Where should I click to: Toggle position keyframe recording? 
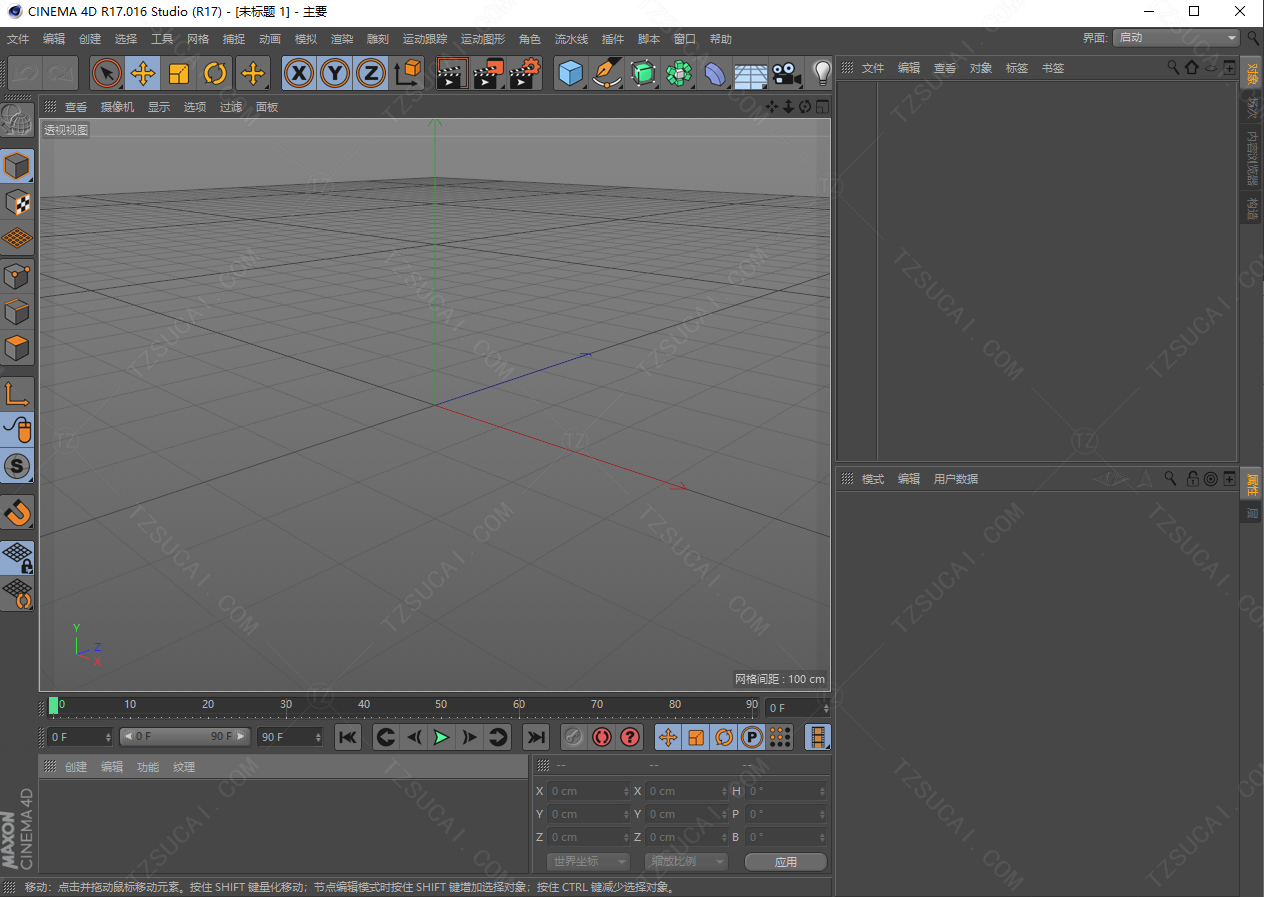pos(668,737)
